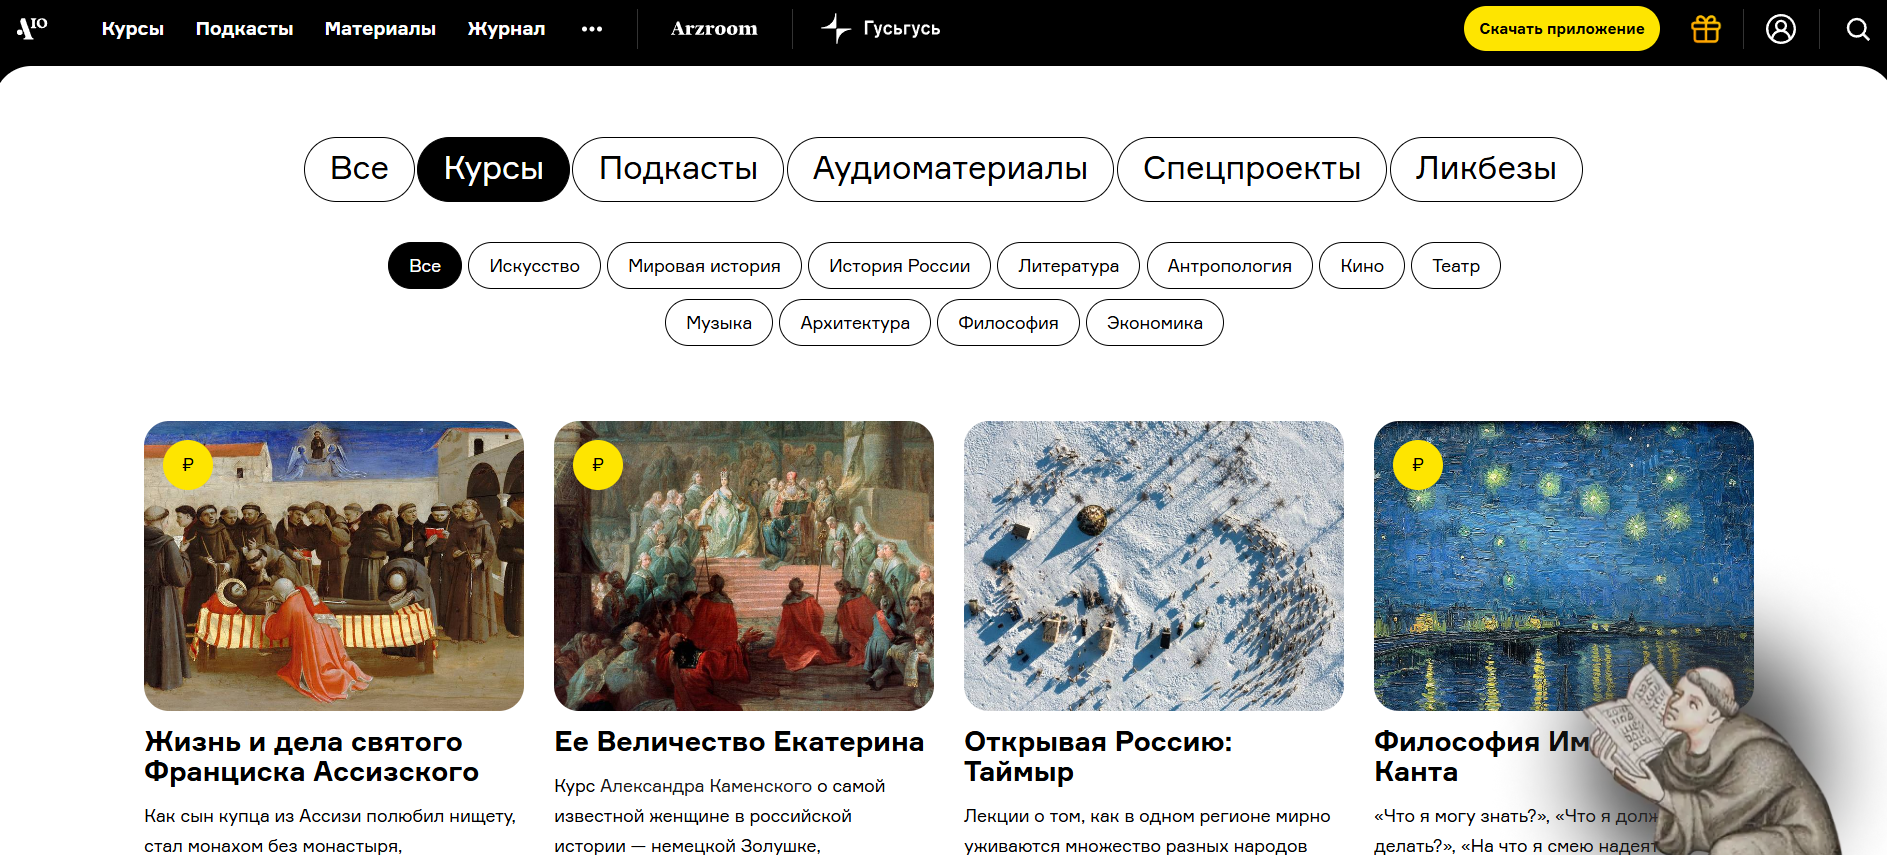The width and height of the screenshot is (1887, 855).
Task: Select the Подкасты content type filter
Action: pos(678,169)
